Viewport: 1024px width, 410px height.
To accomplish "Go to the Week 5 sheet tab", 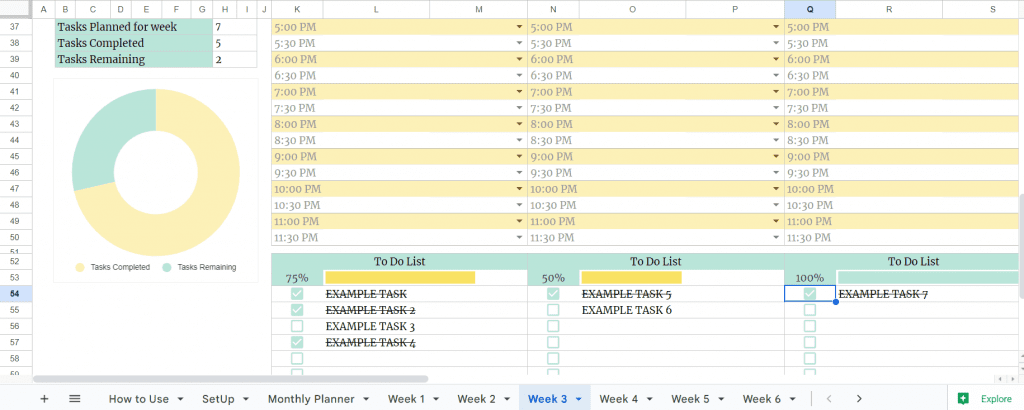I will click(690, 398).
